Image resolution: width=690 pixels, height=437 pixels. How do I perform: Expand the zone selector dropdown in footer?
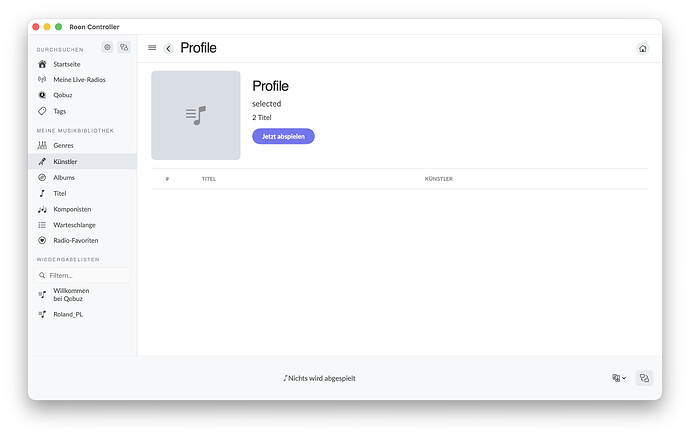(619, 378)
